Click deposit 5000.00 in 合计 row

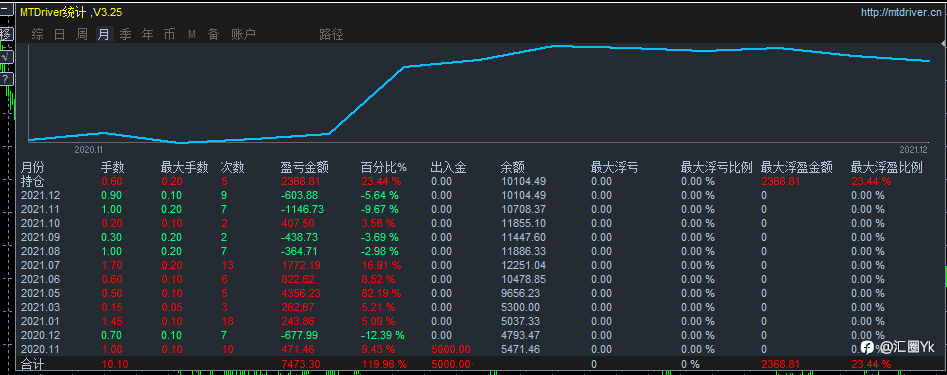click(x=451, y=364)
